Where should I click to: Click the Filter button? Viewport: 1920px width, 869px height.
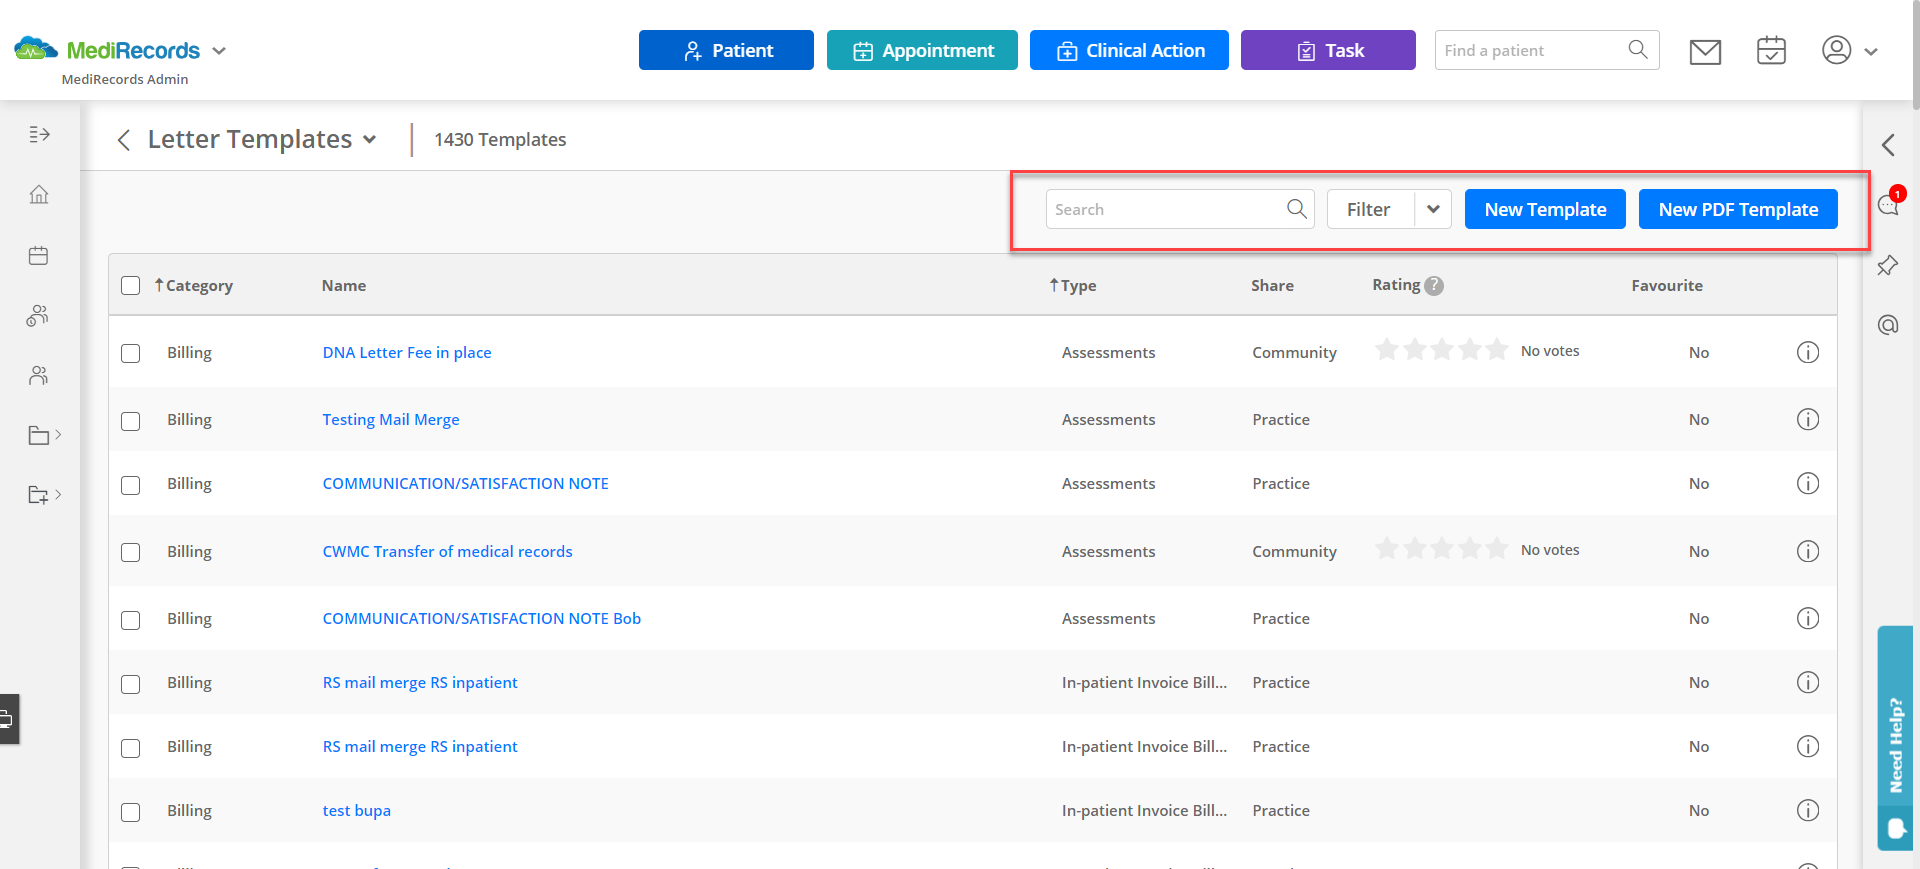(1370, 209)
